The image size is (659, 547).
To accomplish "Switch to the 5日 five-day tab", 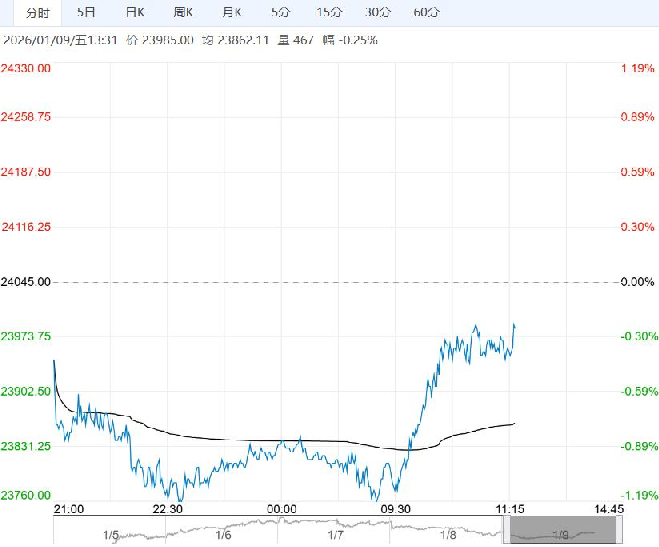I will pyautogui.click(x=87, y=13).
